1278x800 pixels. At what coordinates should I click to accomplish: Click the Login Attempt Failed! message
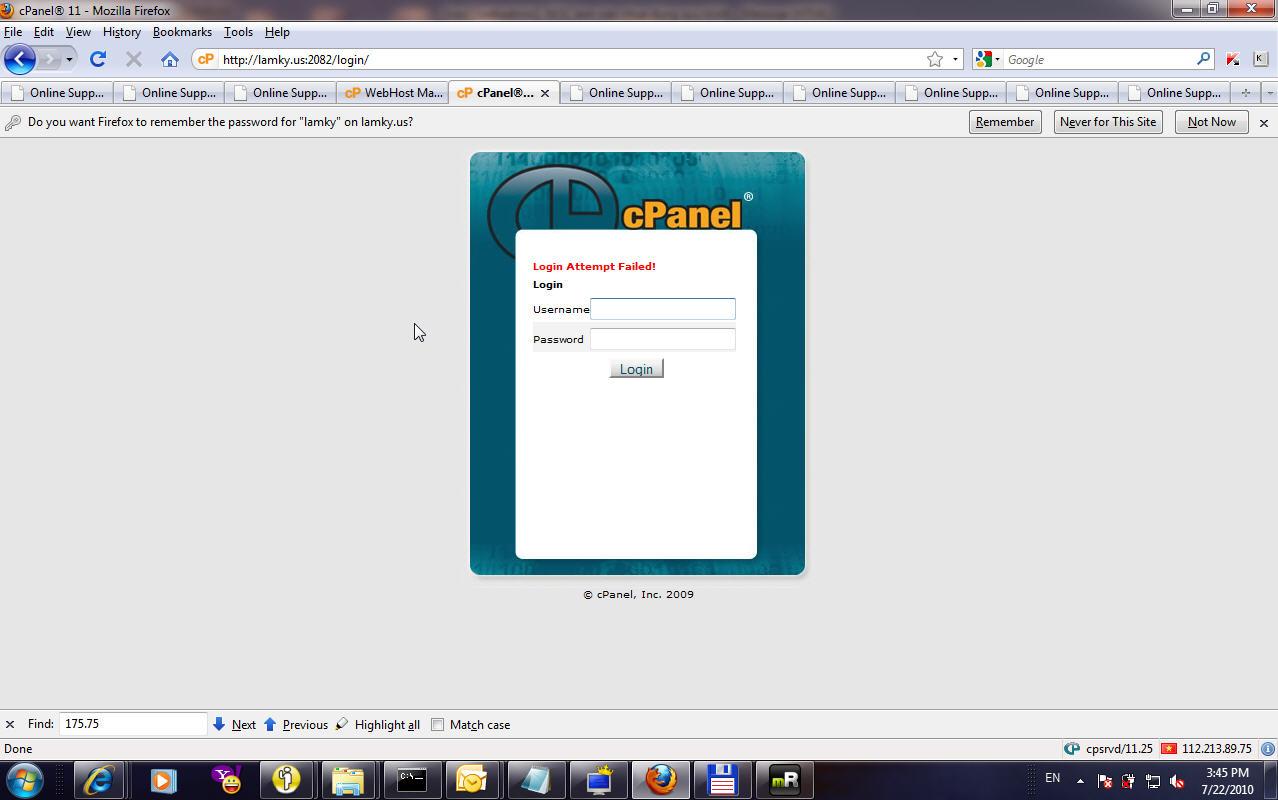click(x=594, y=266)
